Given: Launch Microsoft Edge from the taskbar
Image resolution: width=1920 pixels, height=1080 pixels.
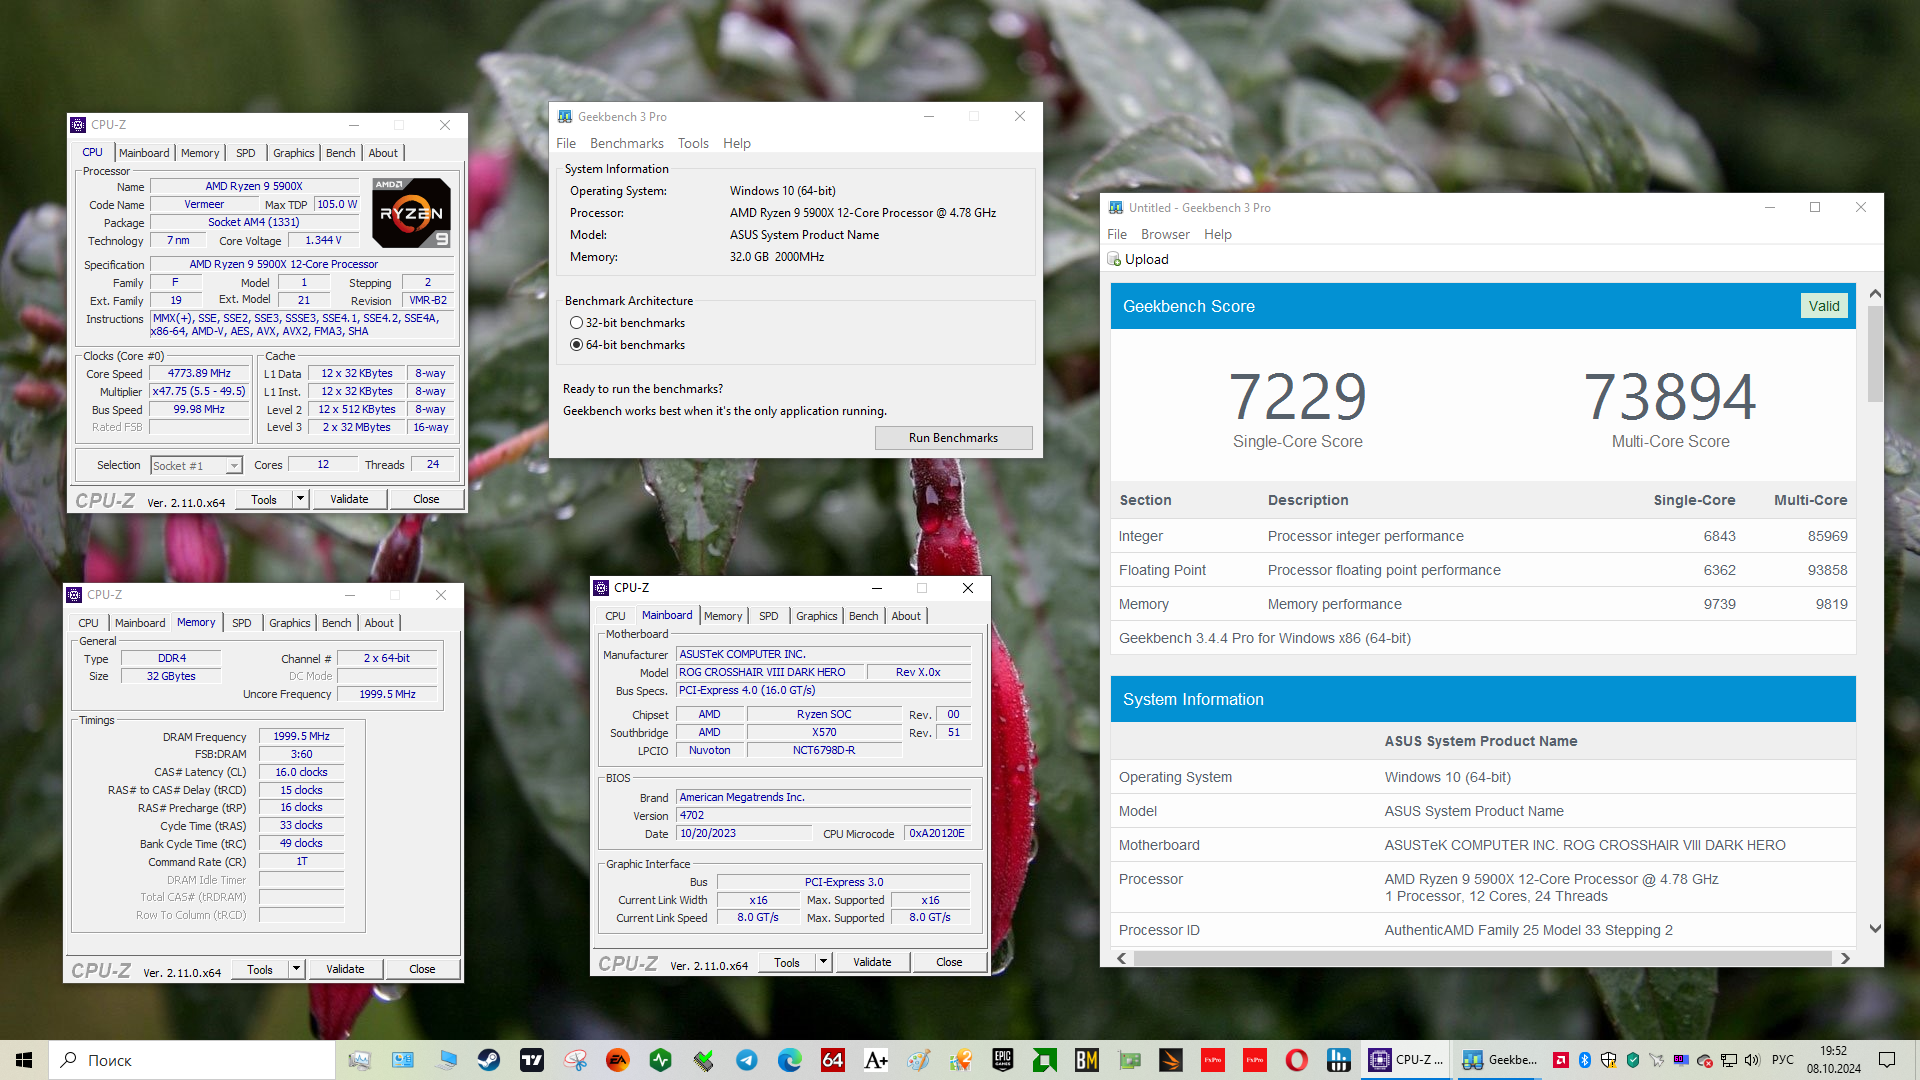Looking at the screenshot, I should [790, 1060].
